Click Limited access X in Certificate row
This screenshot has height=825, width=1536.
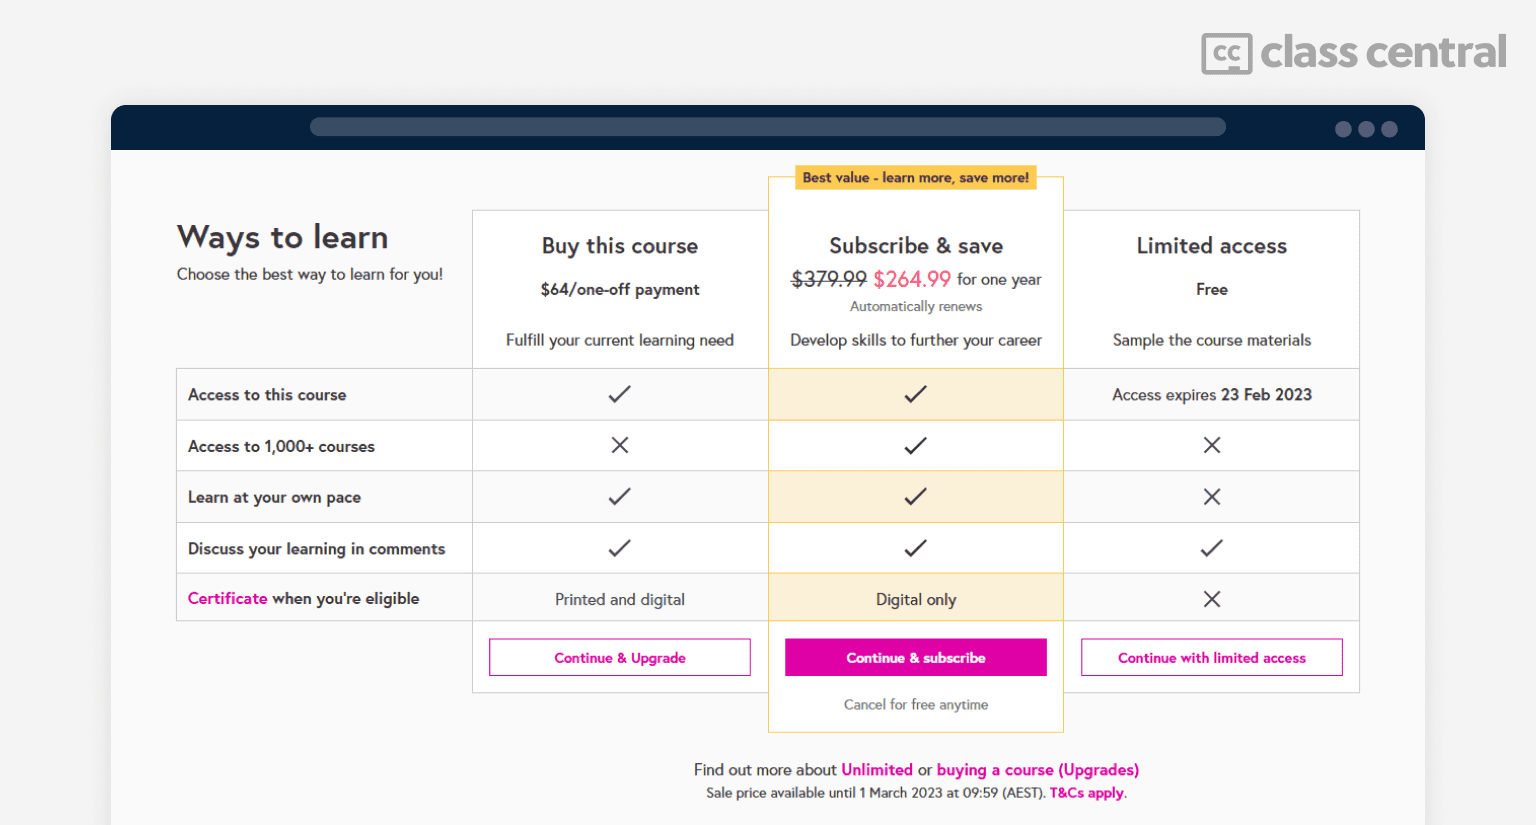(1211, 599)
